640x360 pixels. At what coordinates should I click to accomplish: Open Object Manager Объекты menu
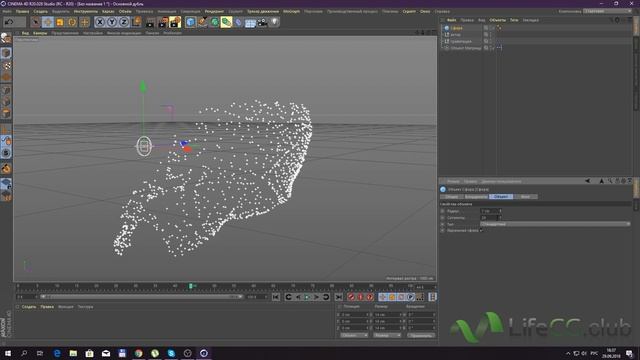[497, 20]
